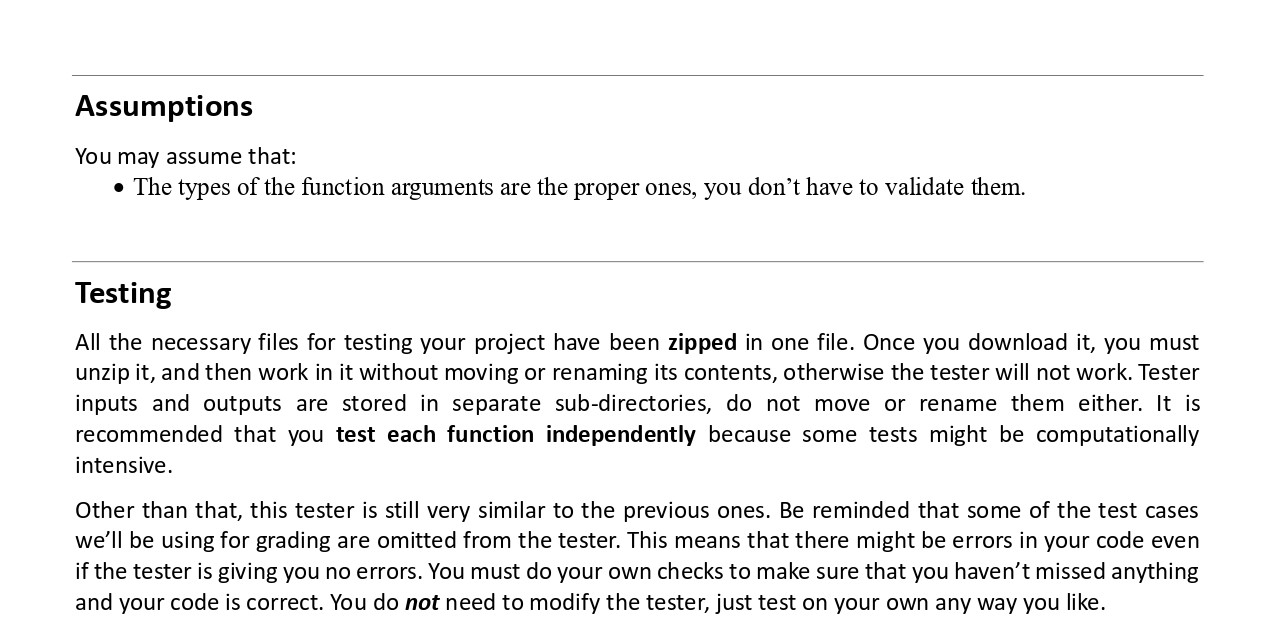Click the word 'intensive.' ending the first paragraph
The image size is (1275, 638).
124,466
